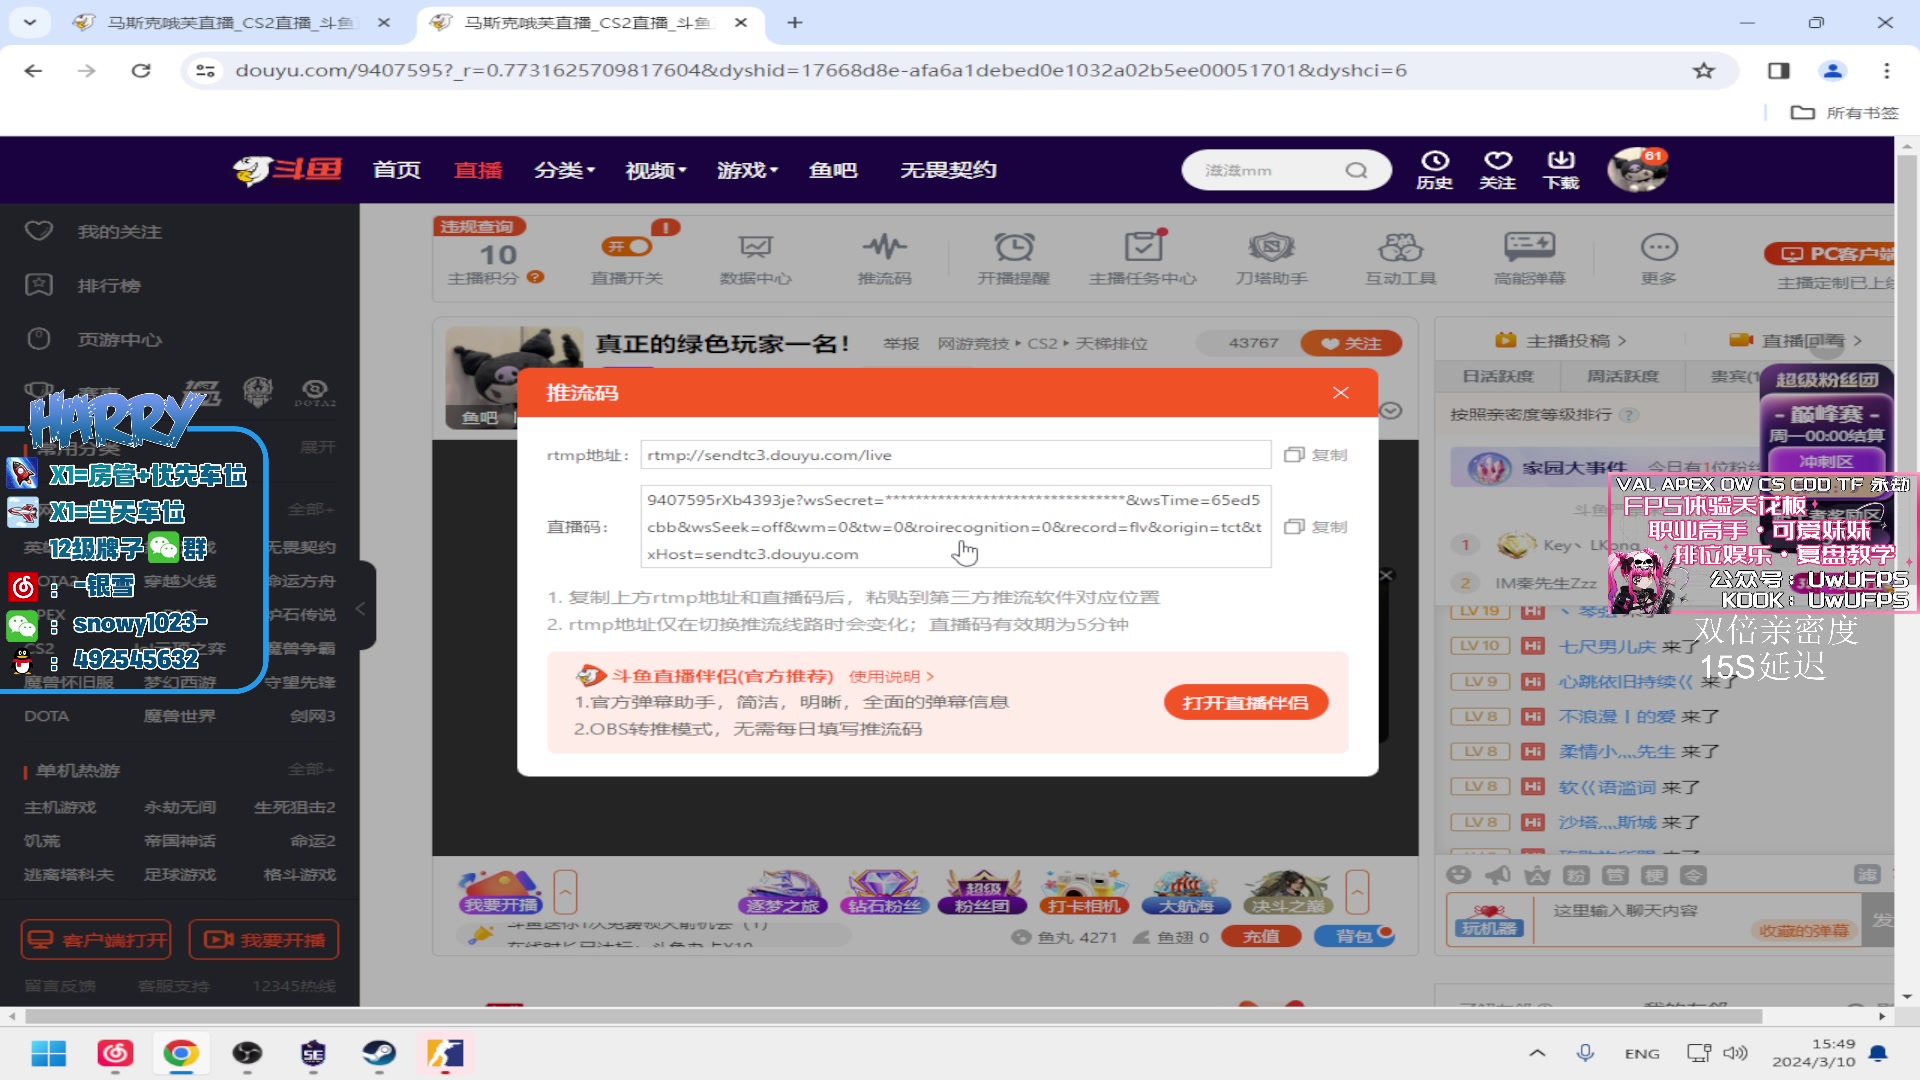1920x1080 pixels.
Task: Open the OBS Studio taskbar icon
Action: point(247,1053)
